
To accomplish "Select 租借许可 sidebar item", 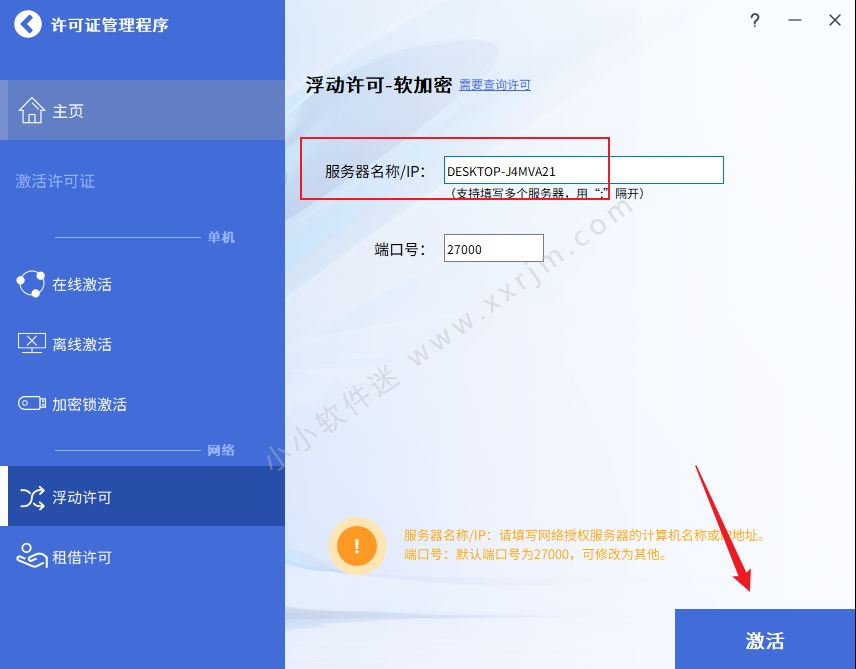I will click(142, 557).
